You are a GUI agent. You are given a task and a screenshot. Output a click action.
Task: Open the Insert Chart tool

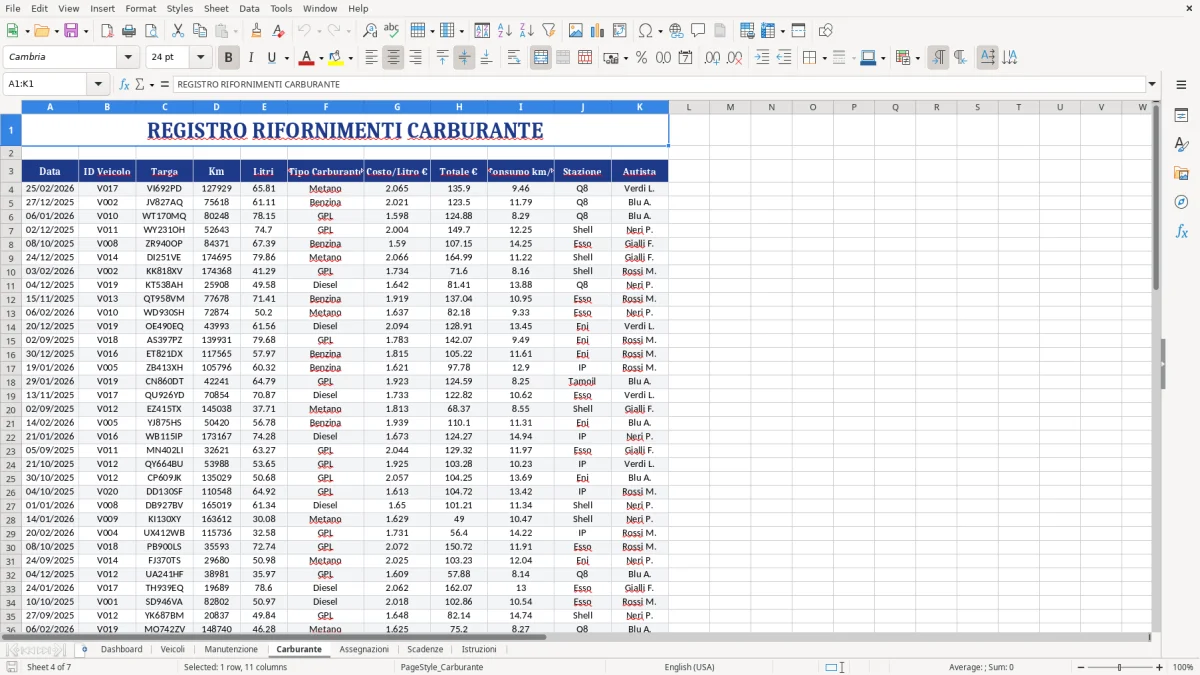point(597,30)
